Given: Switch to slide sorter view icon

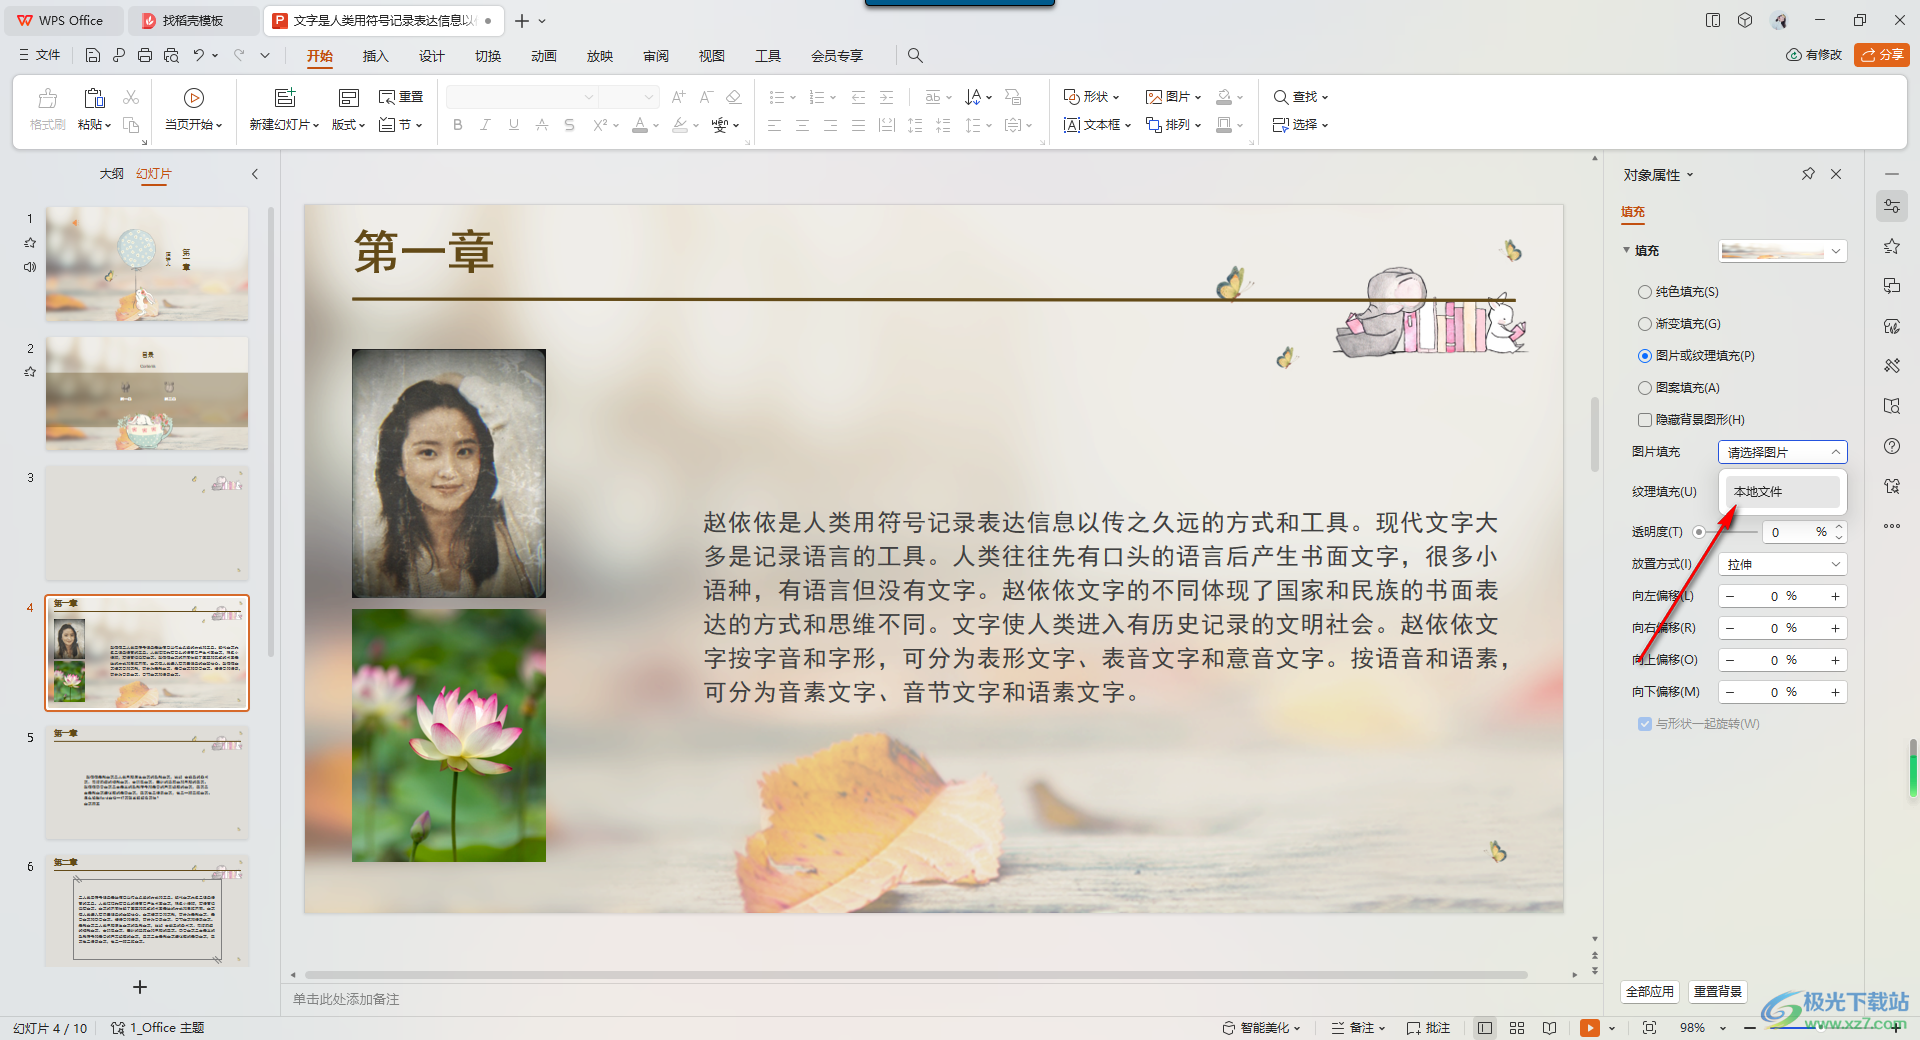Looking at the screenshot, I should (1517, 1028).
